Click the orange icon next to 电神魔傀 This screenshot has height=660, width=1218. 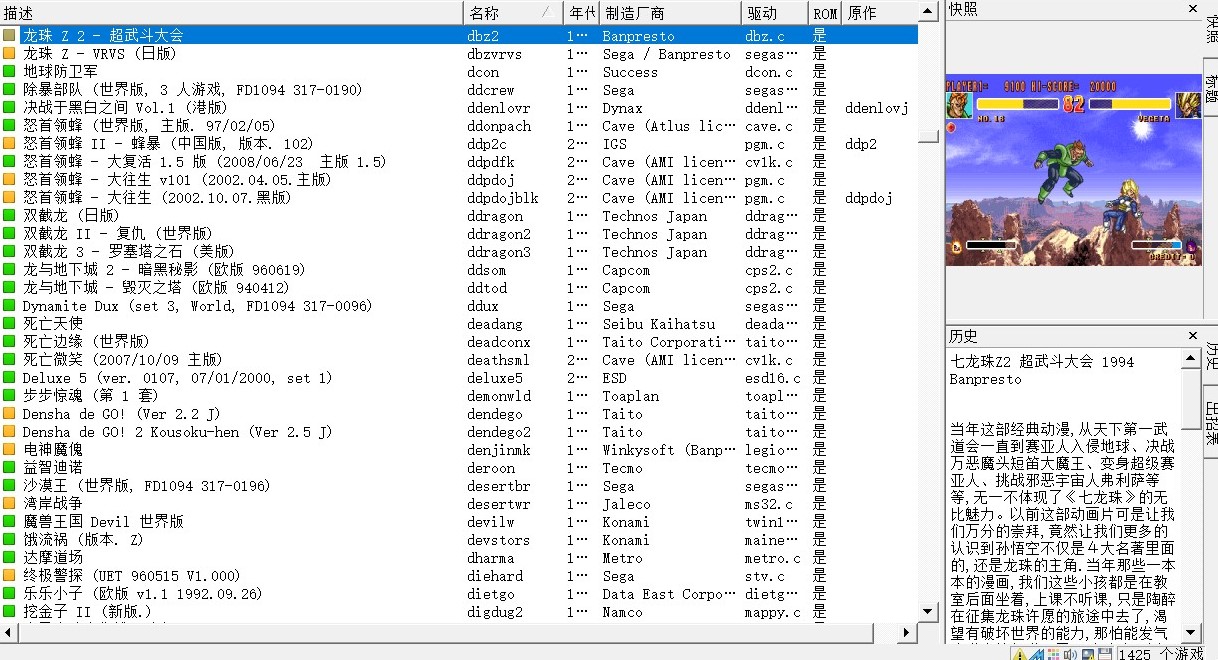point(10,450)
